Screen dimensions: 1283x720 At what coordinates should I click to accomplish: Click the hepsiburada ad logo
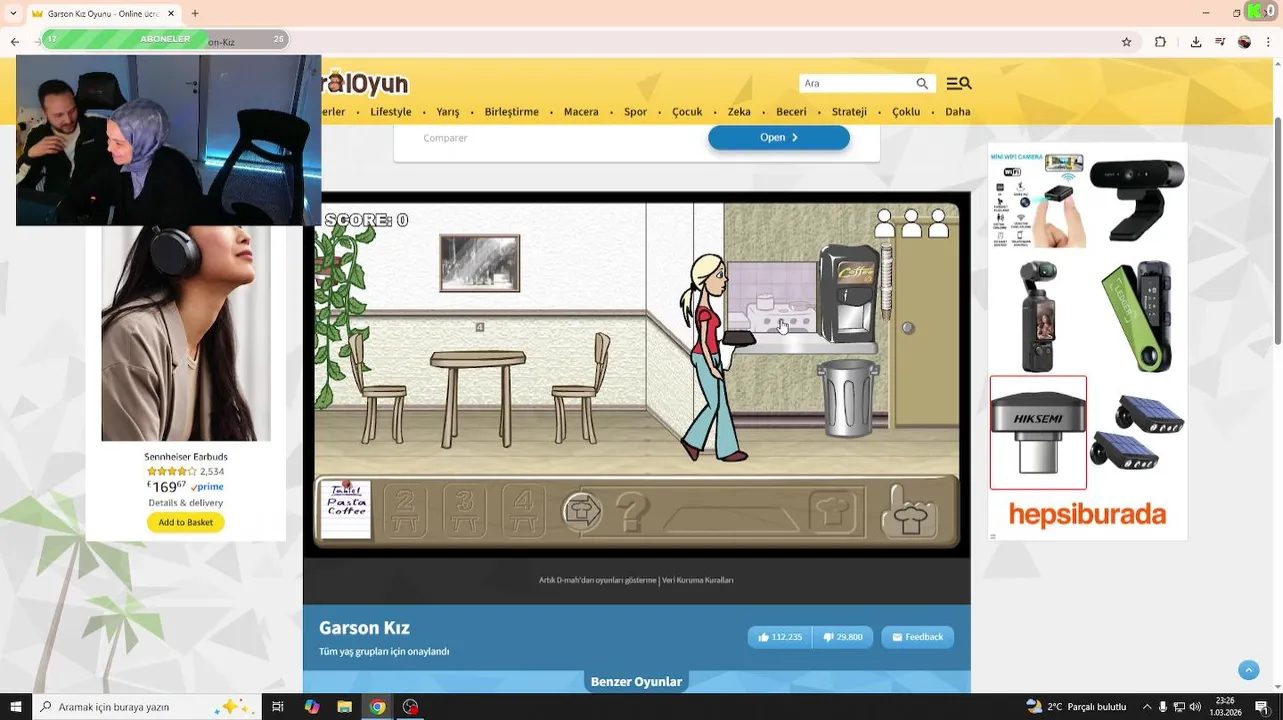tap(1087, 515)
